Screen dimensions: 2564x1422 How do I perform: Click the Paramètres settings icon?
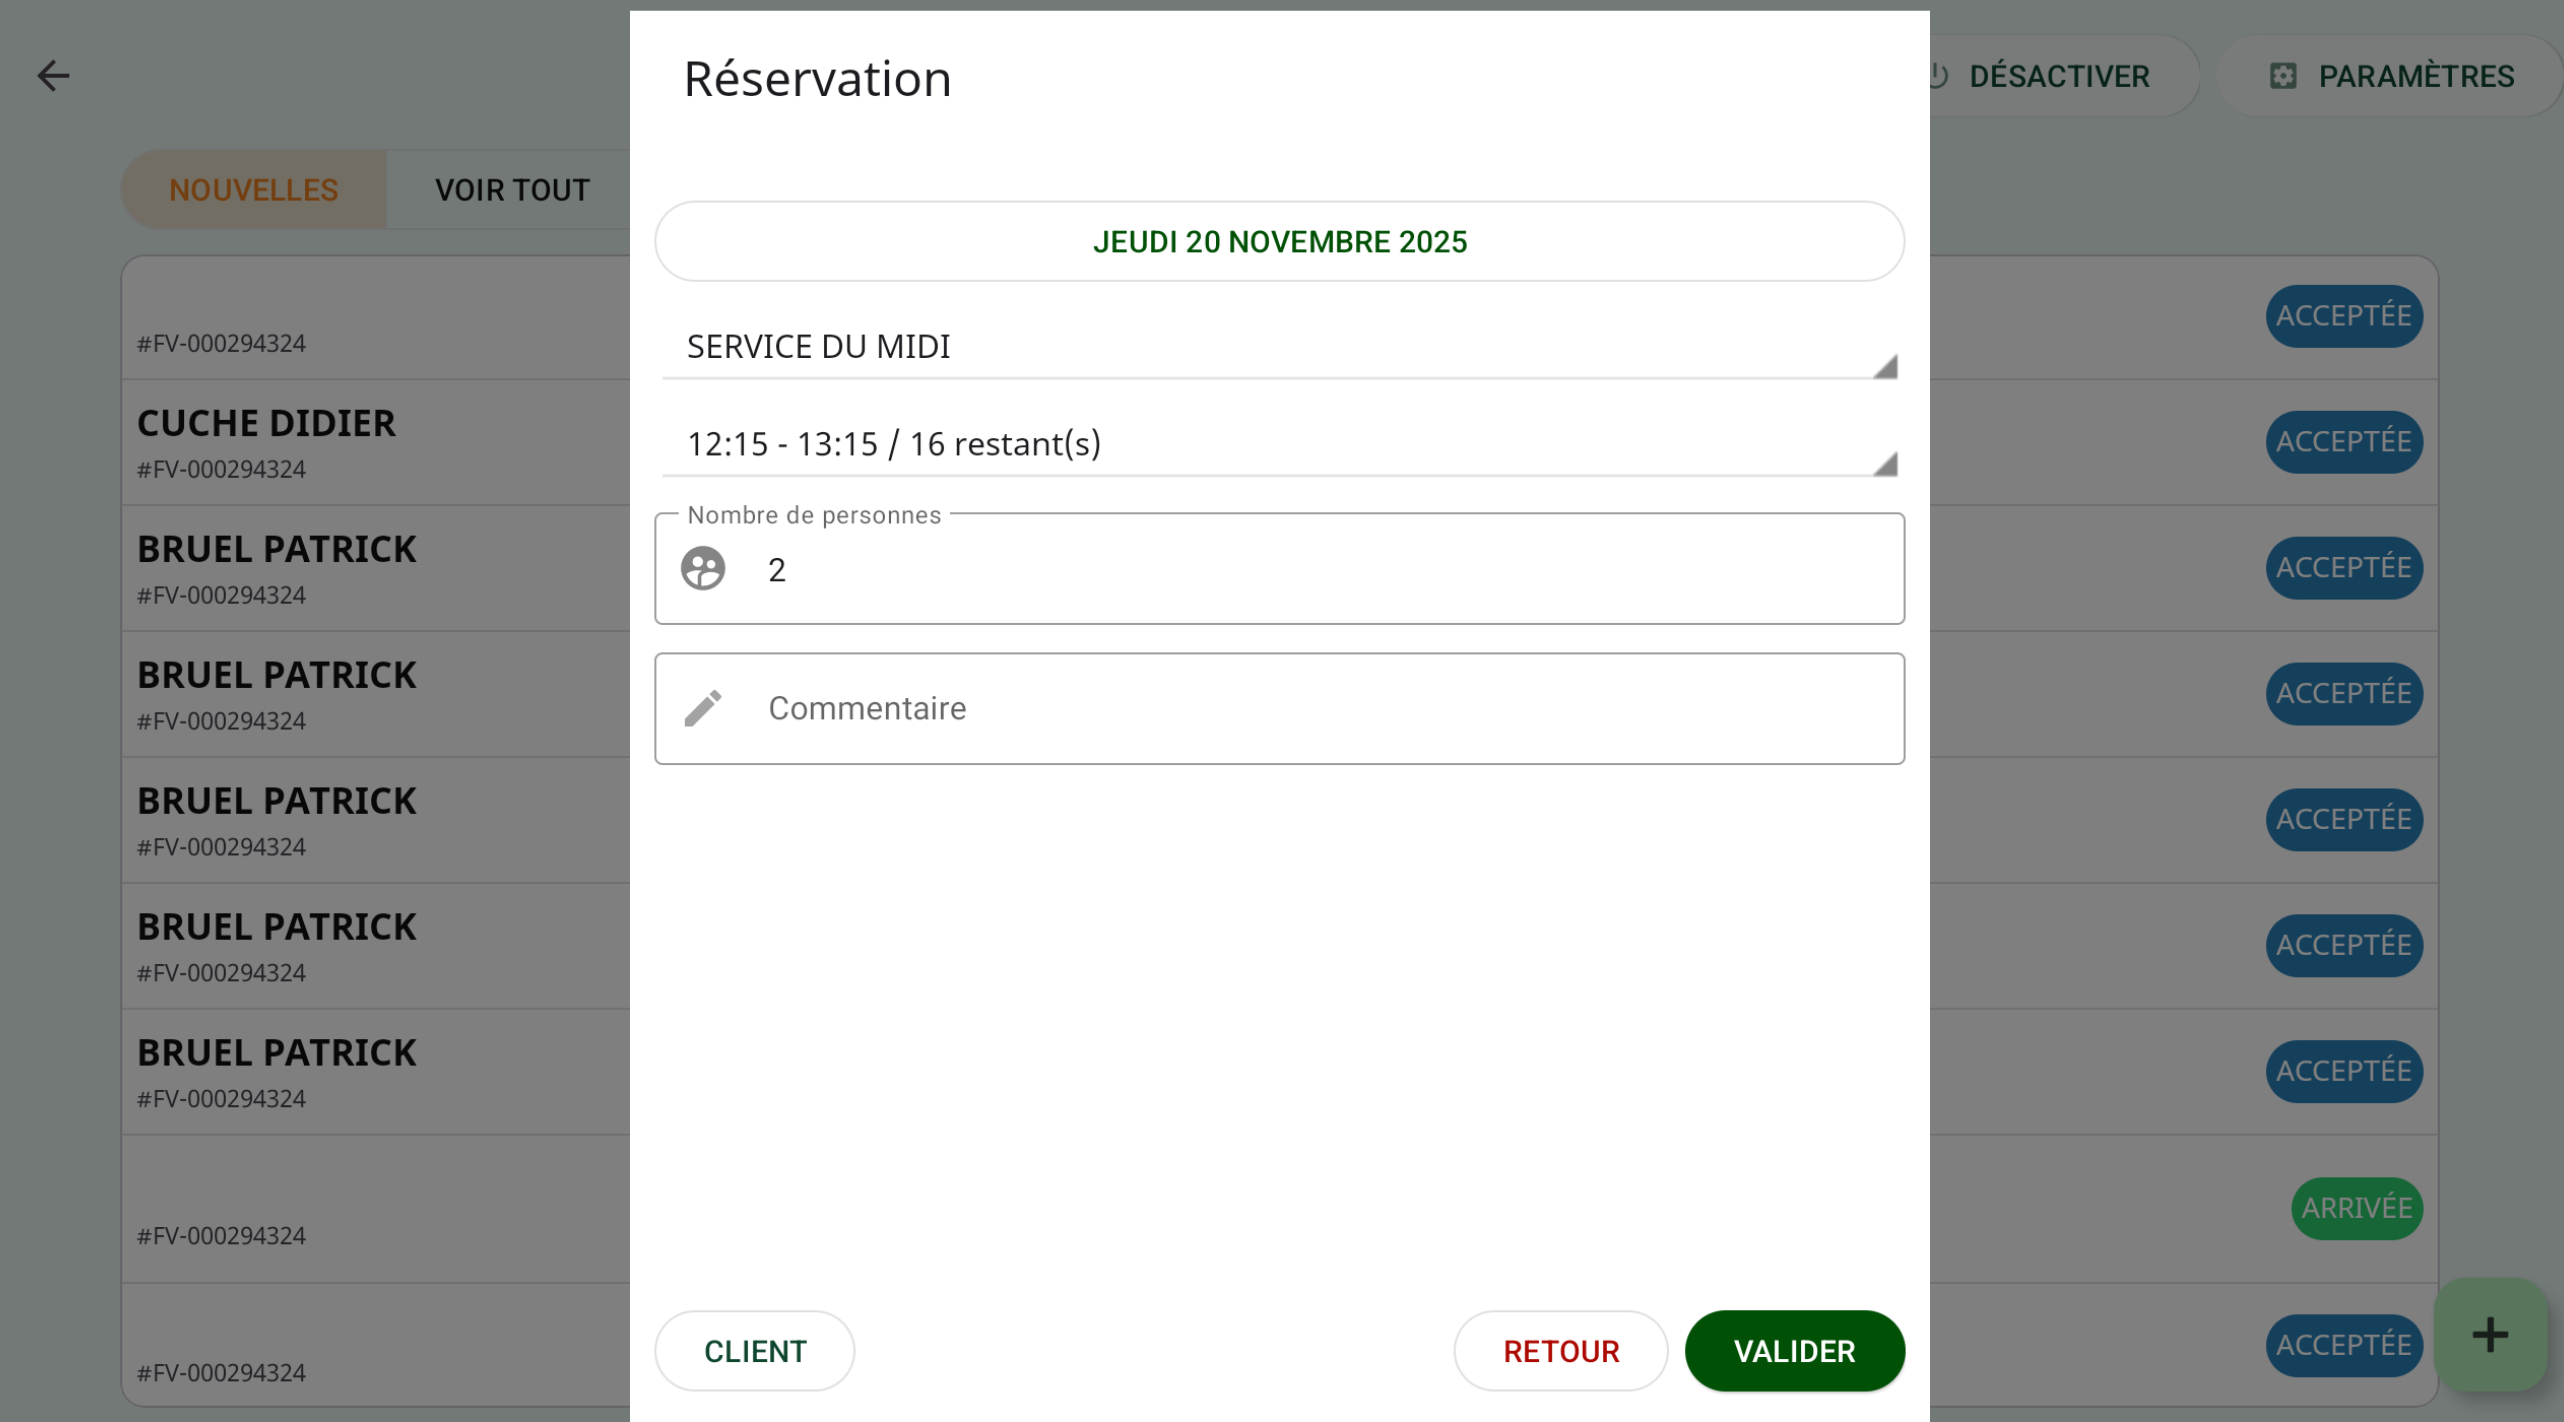click(x=2283, y=76)
